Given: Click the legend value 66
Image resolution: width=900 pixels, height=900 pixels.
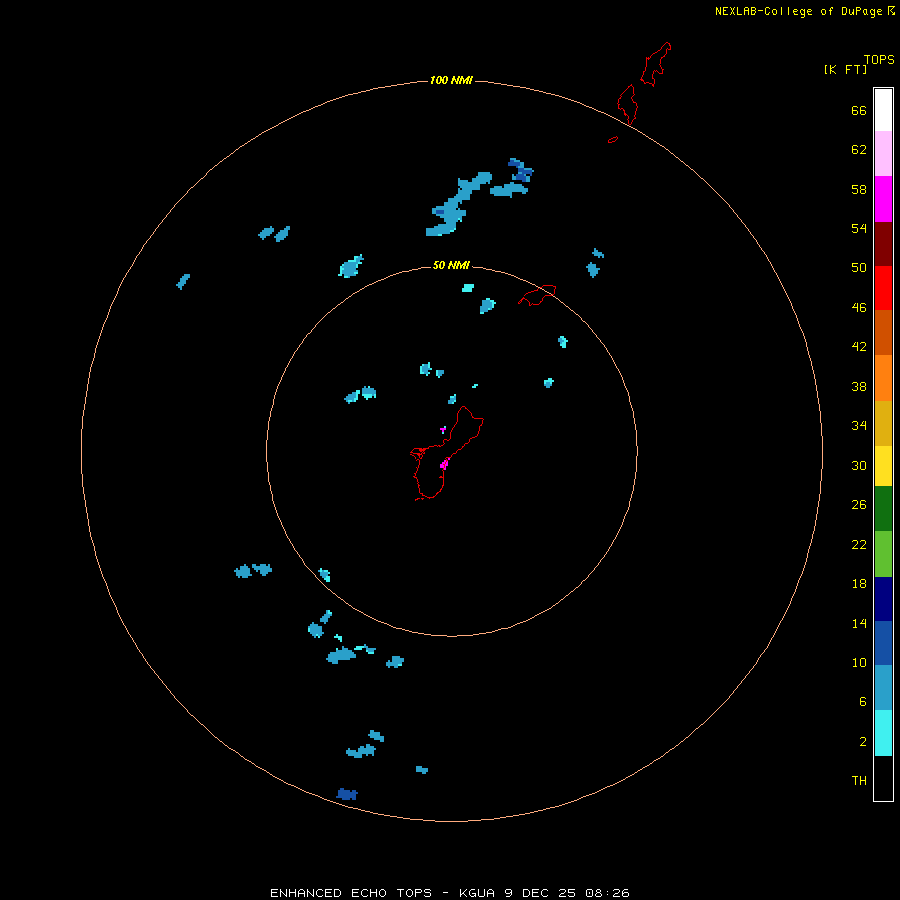Looking at the screenshot, I should click(x=859, y=110).
